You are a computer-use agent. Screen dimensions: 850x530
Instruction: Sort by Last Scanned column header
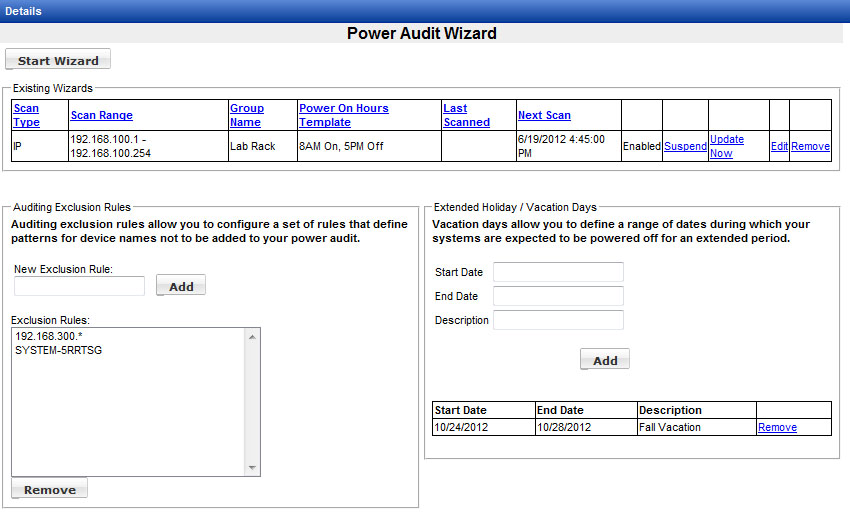(x=466, y=115)
